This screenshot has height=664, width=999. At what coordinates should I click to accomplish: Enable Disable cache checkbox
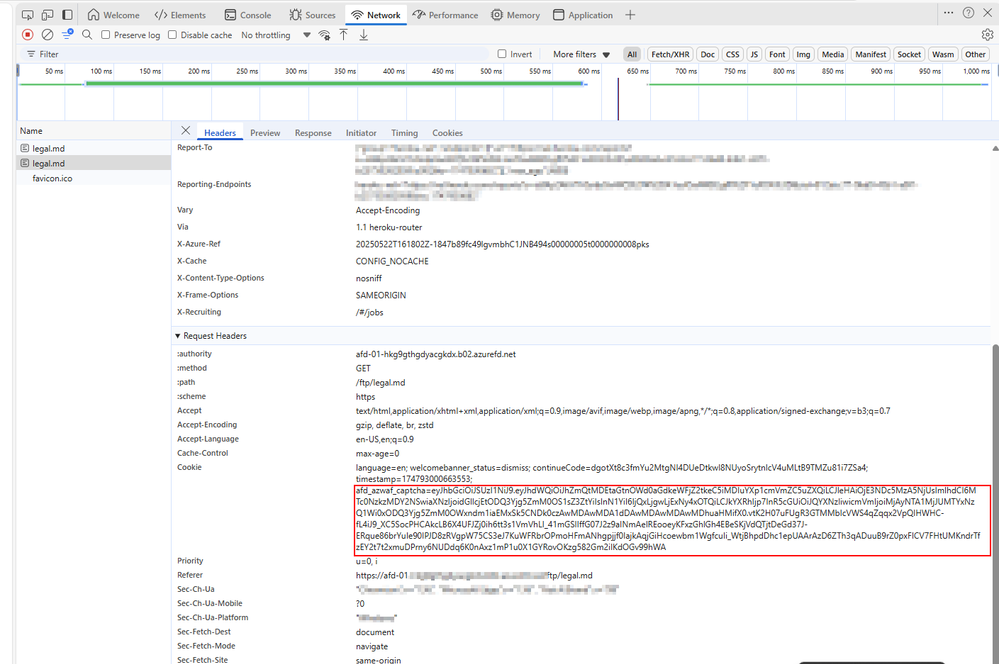click(172, 35)
